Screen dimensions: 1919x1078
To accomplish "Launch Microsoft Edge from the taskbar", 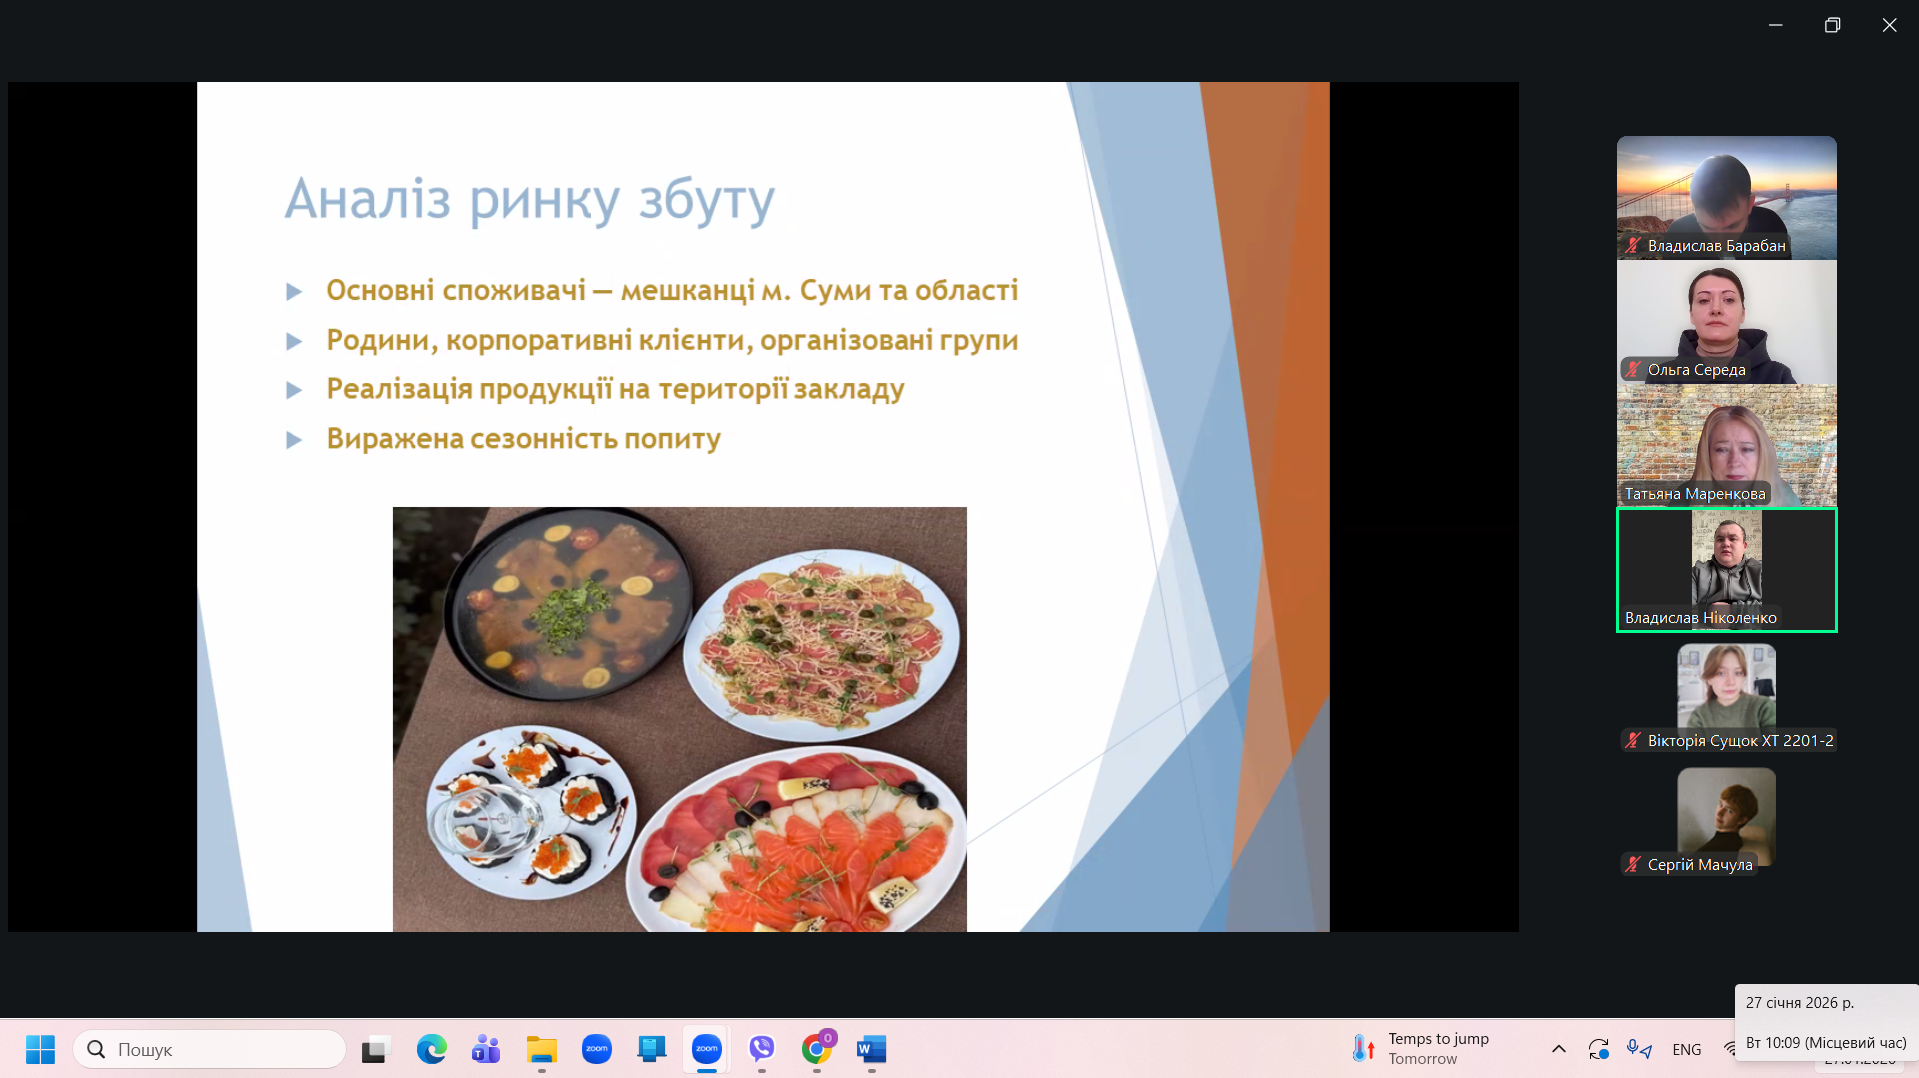I will coord(431,1049).
